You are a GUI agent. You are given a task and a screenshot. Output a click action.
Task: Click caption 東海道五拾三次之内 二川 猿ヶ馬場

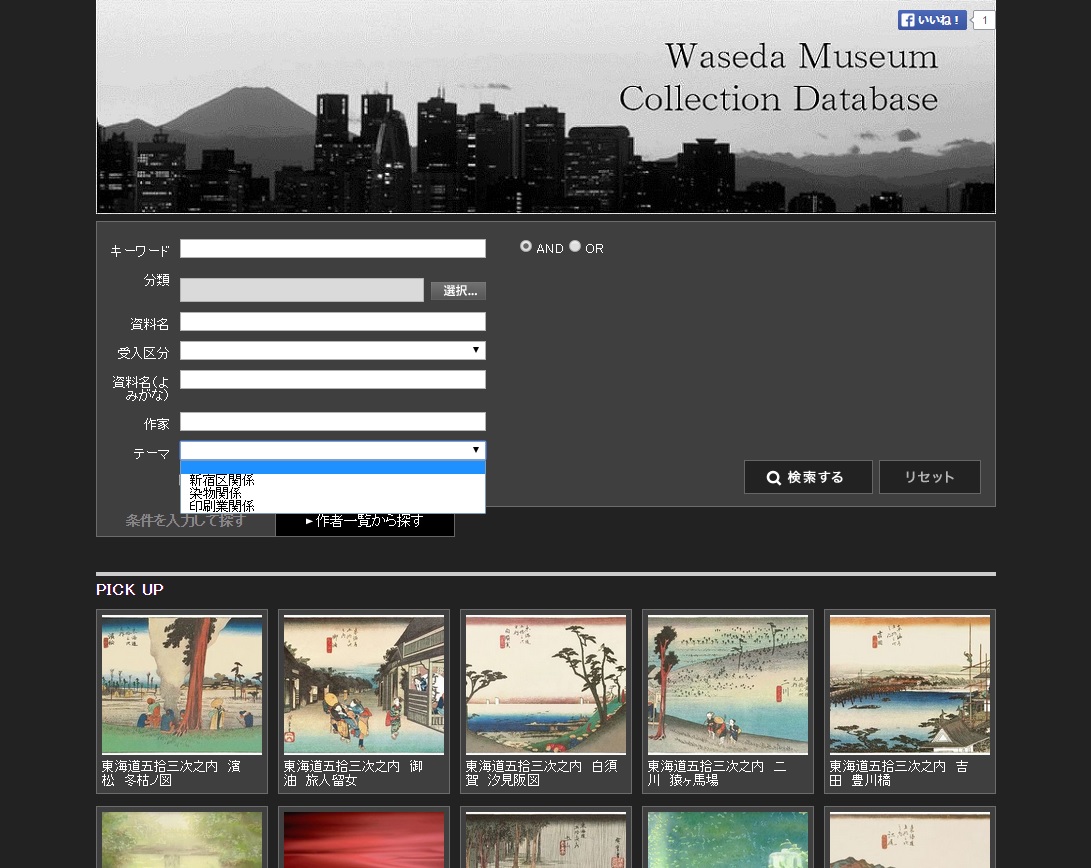[717, 773]
